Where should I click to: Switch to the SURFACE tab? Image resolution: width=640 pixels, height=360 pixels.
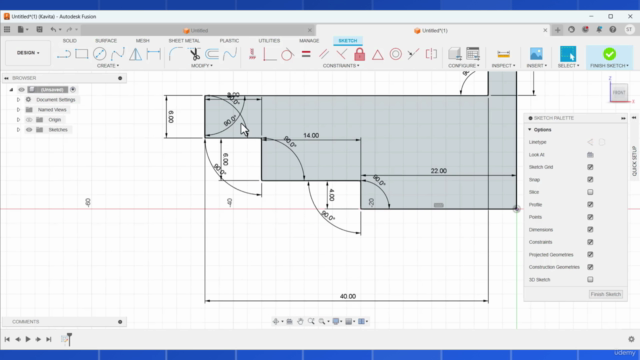pos(106,41)
